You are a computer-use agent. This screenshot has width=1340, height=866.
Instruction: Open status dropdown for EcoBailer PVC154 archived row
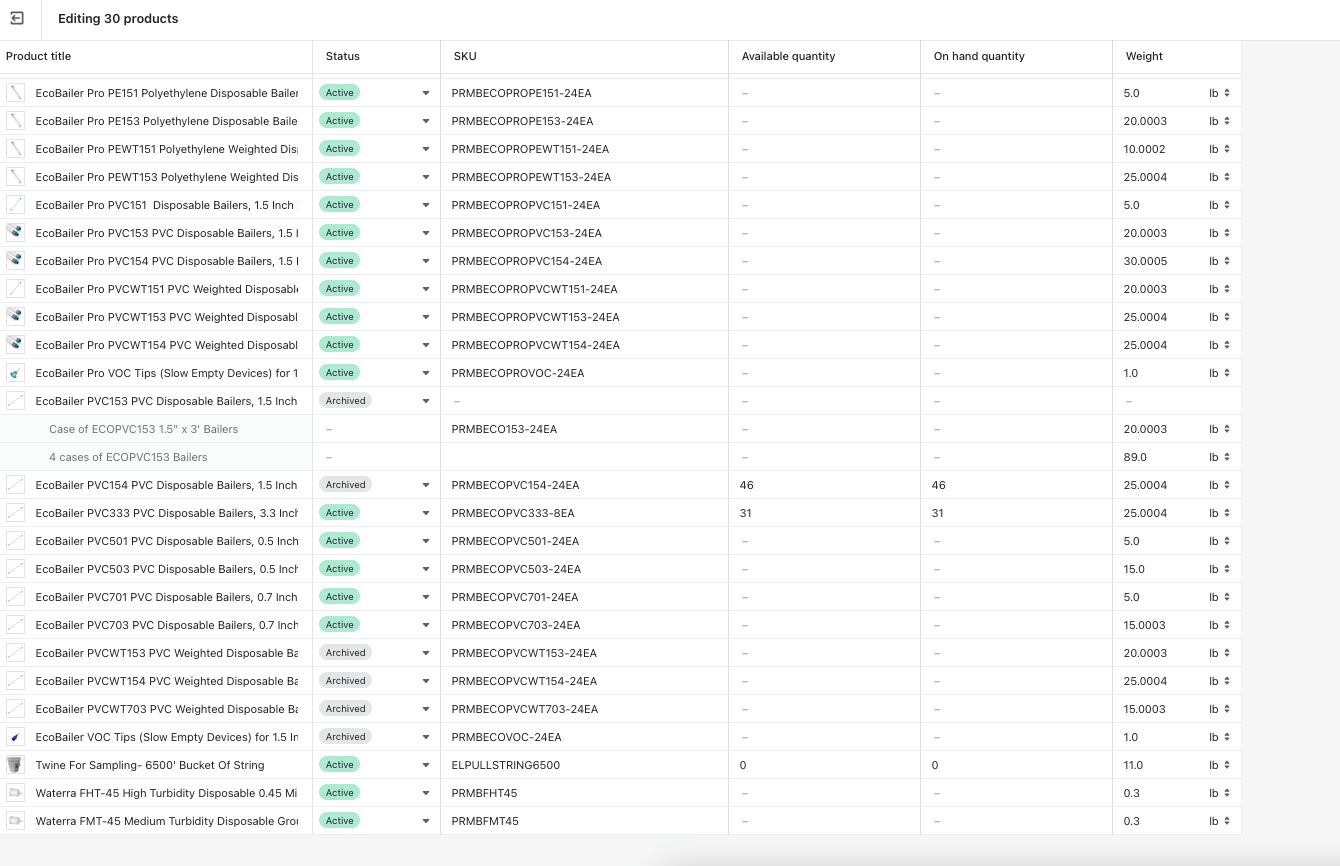click(x=425, y=485)
